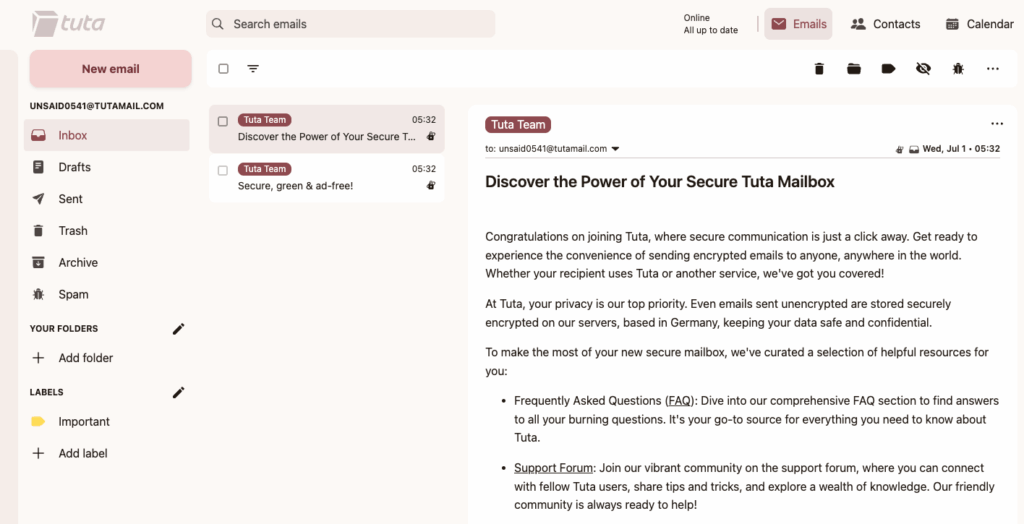Click the trash delete icon in toolbar
The height and width of the screenshot is (524, 1024).
tap(819, 69)
